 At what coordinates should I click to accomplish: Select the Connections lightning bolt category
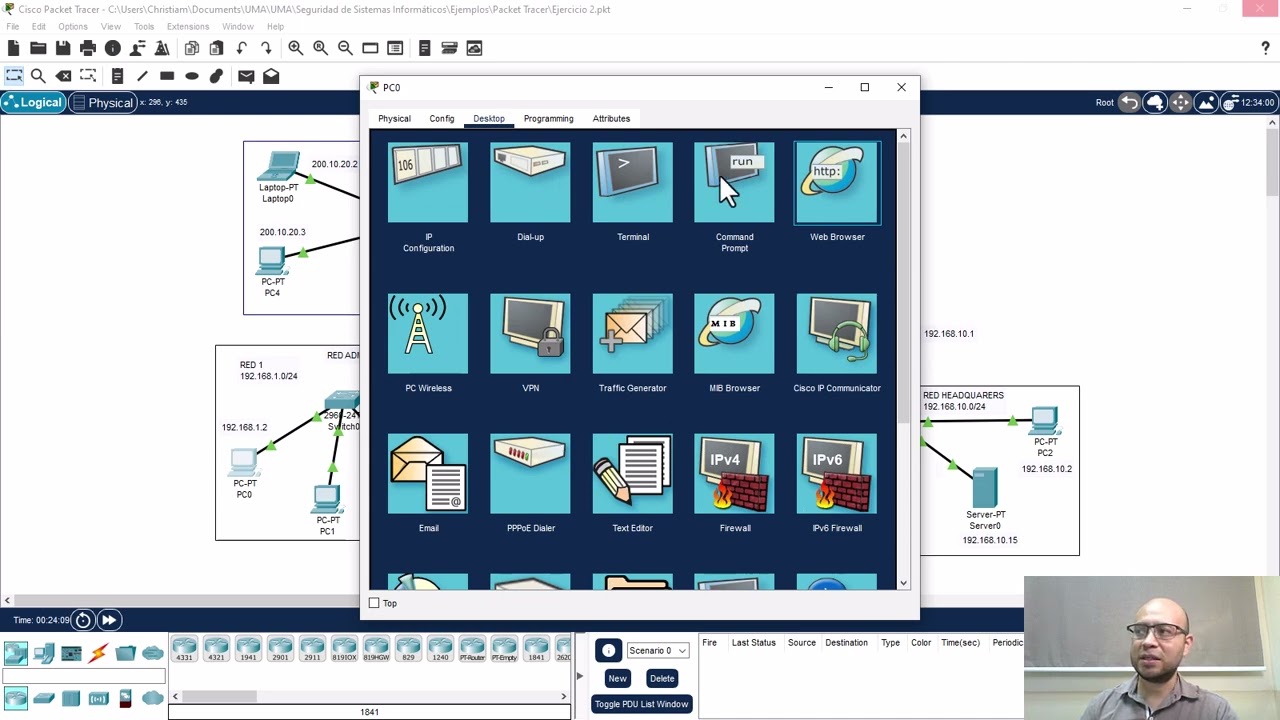click(98, 654)
